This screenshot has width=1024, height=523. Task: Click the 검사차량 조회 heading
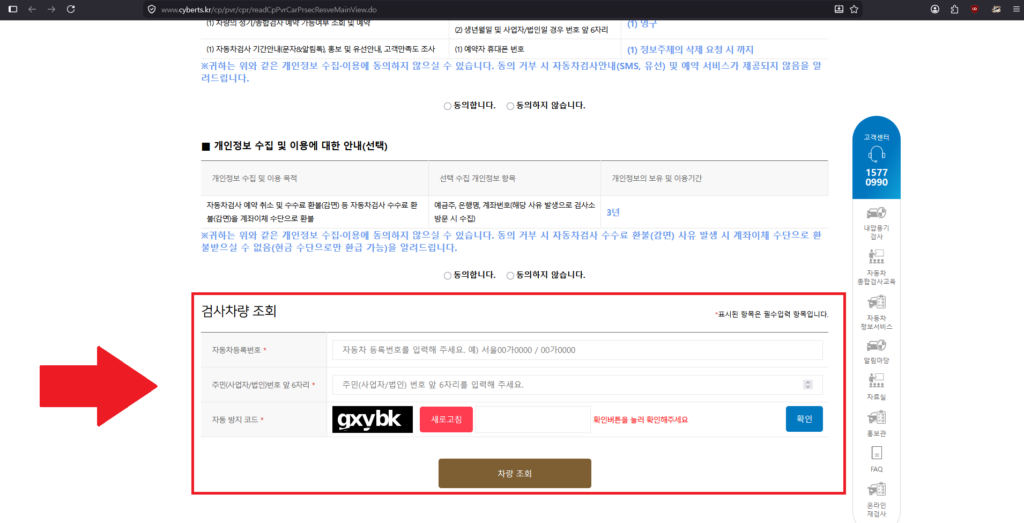pos(239,311)
